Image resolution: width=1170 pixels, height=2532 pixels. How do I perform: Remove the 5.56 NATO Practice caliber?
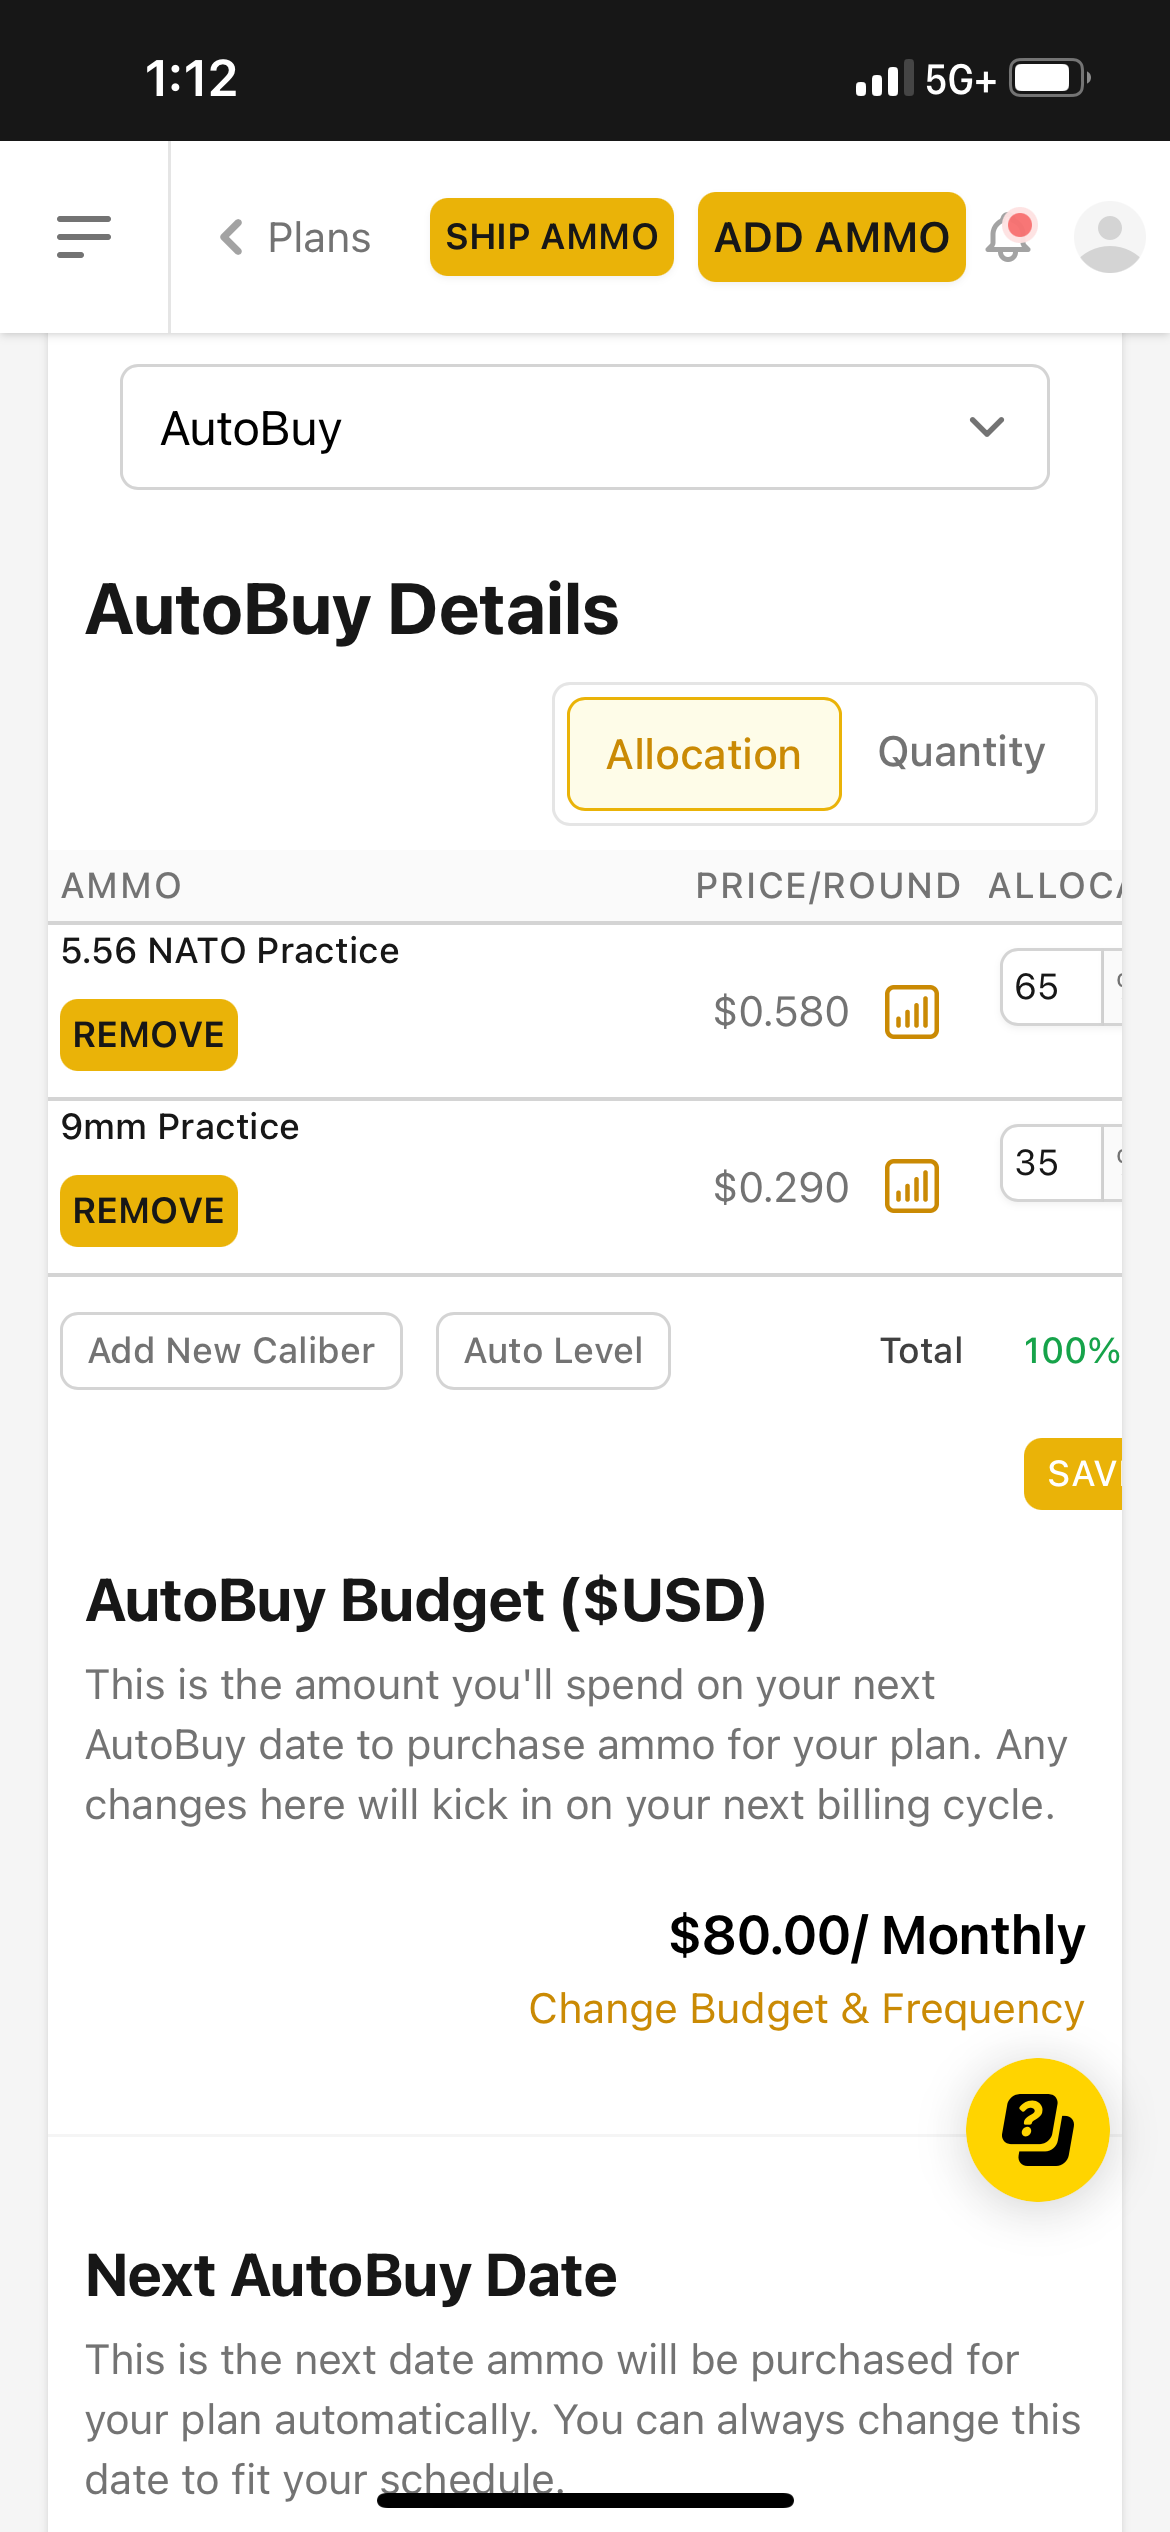[149, 1035]
